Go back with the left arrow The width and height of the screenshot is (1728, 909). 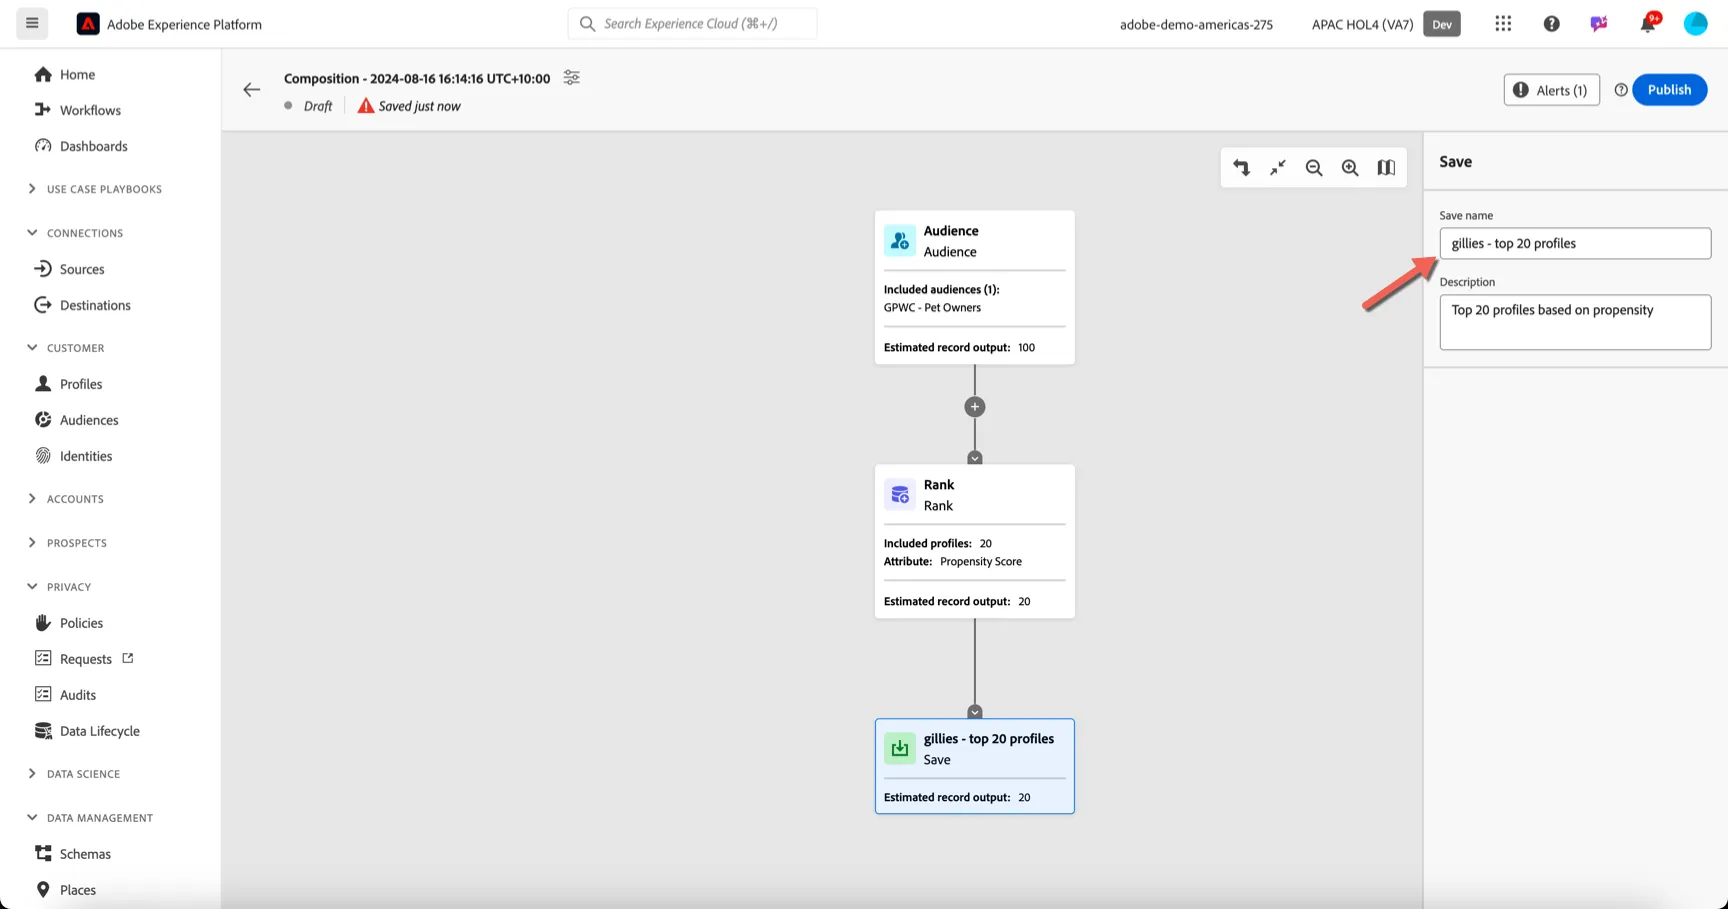[251, 90]
